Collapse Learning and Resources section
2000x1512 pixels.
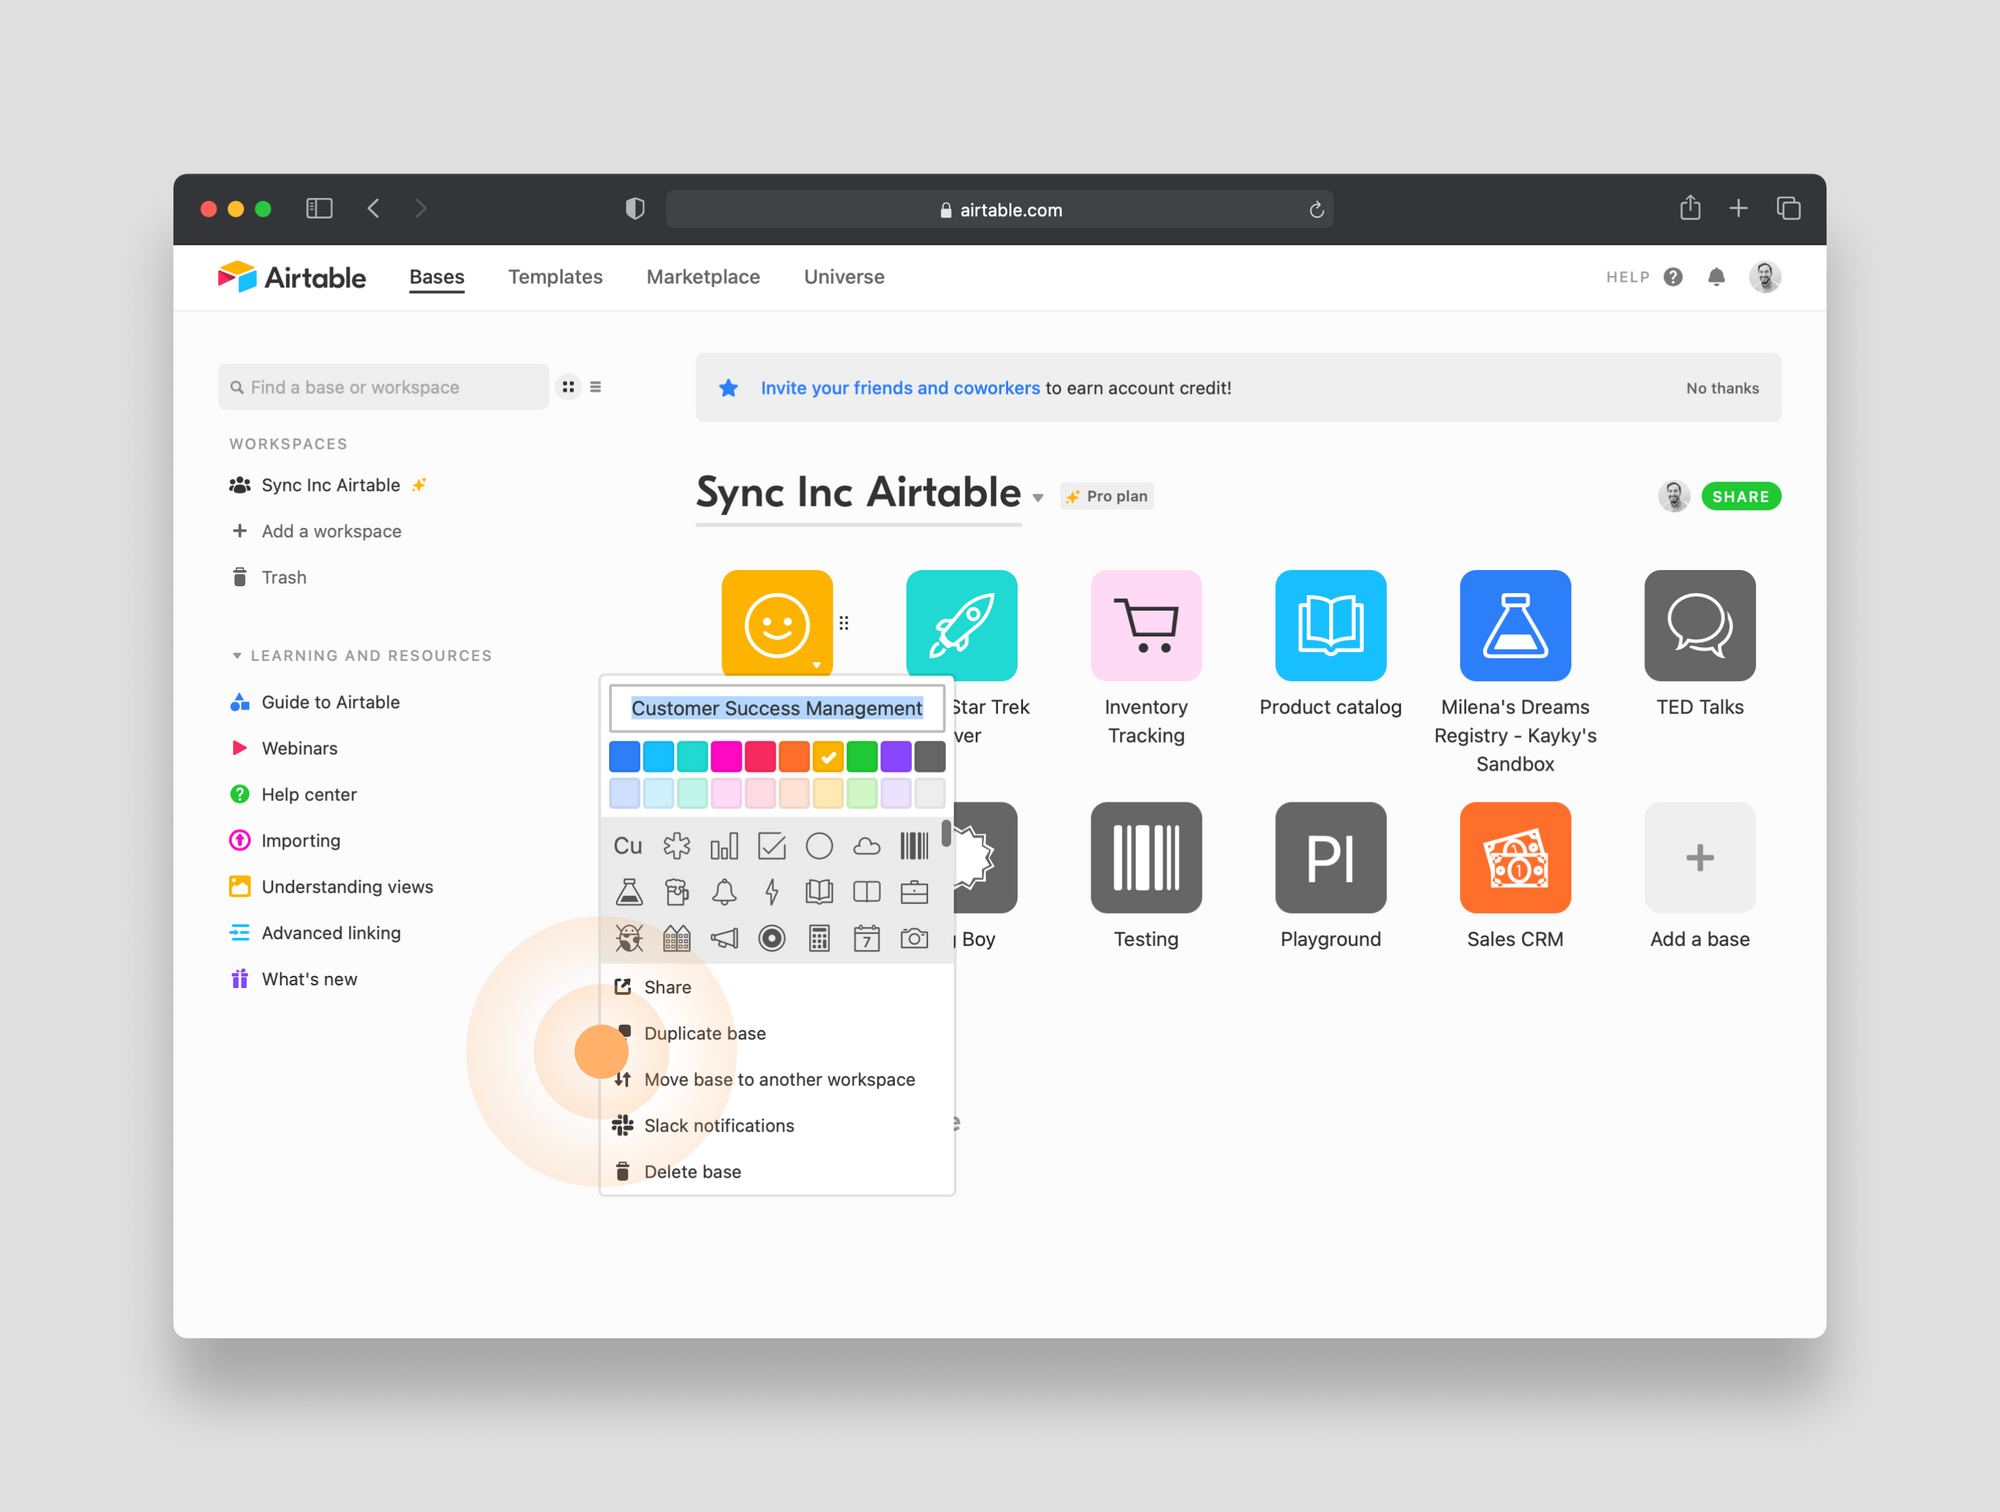tap(237, 656)
